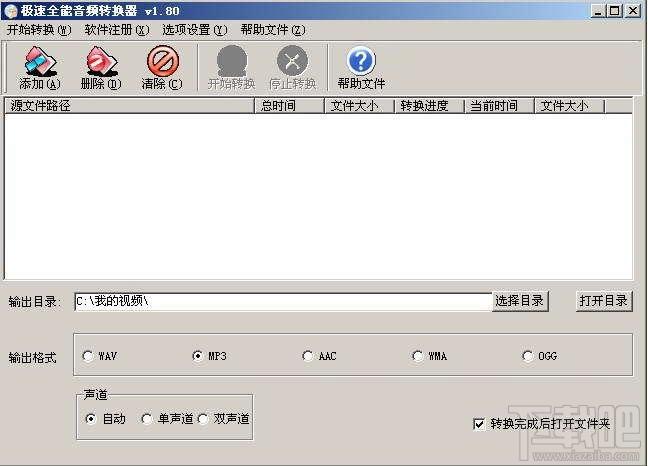Click the application icon in the title bar

[x=11, y=11]
